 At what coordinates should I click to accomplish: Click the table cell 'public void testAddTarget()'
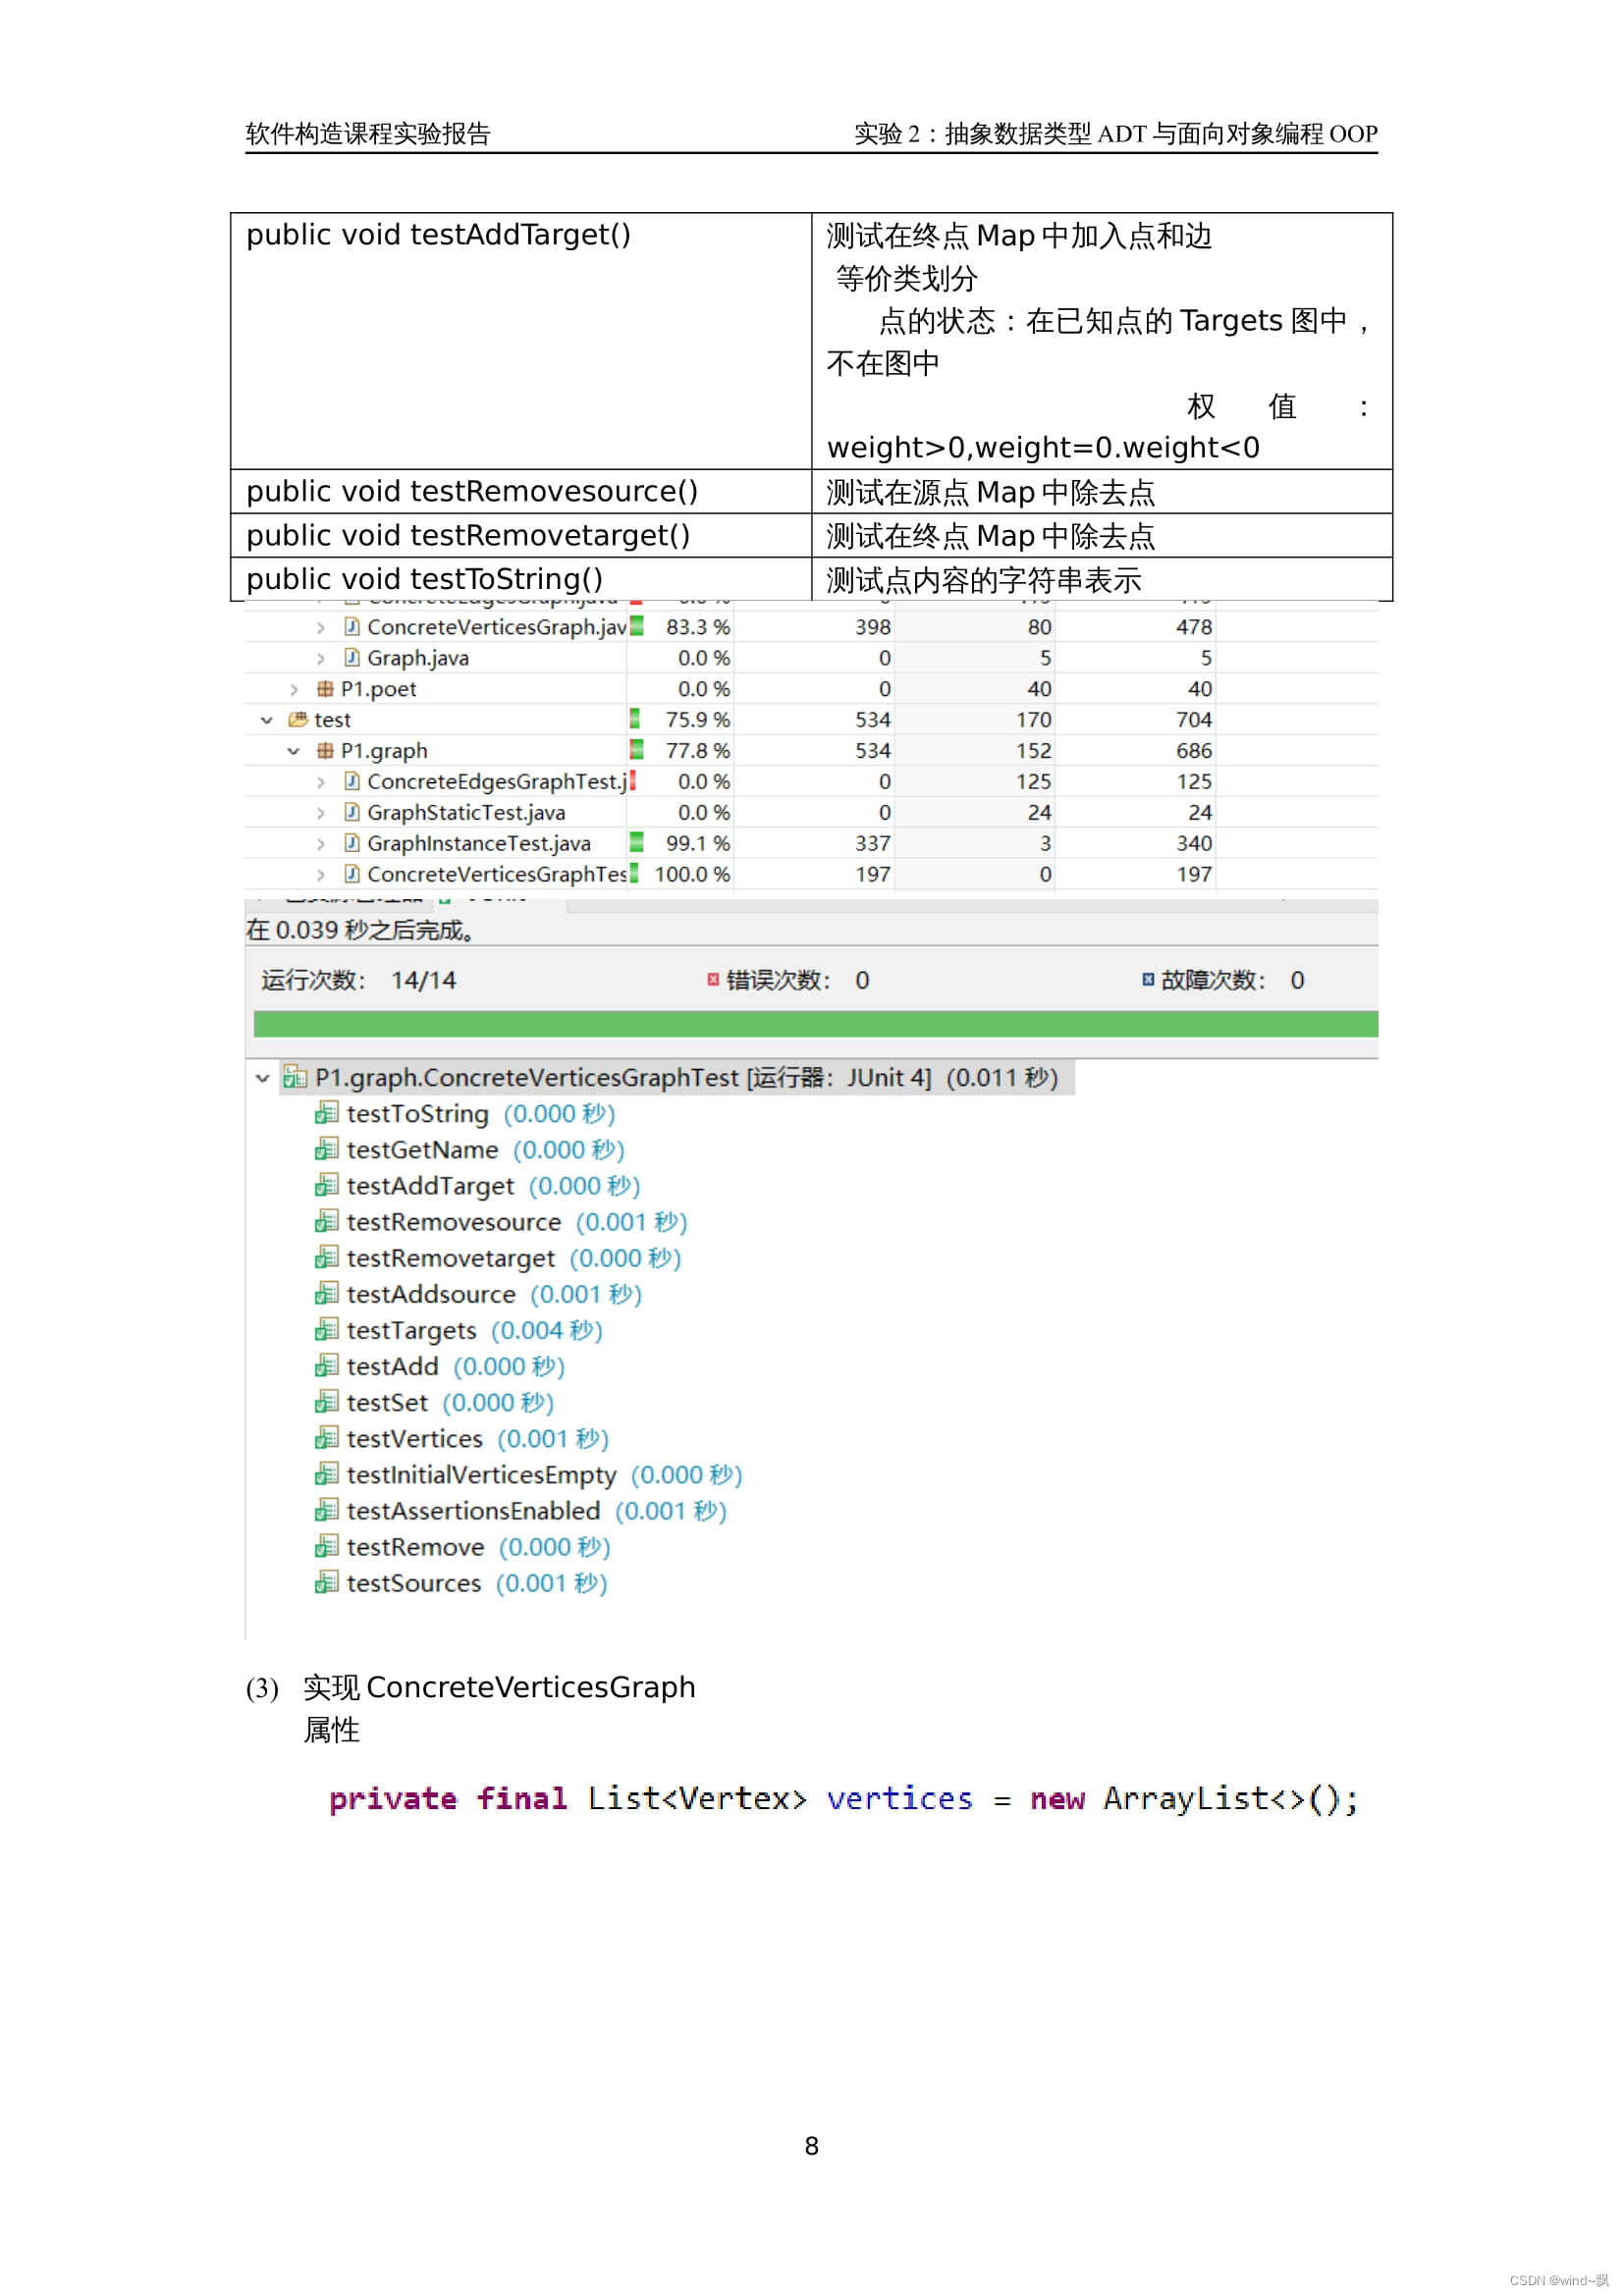tap(521, 341)
